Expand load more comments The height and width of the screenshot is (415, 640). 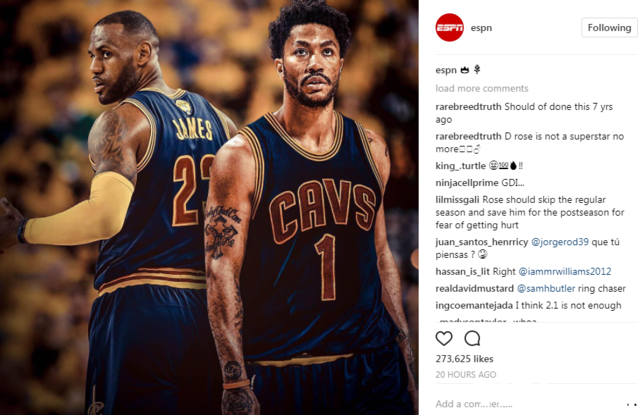tap(482, 89)
